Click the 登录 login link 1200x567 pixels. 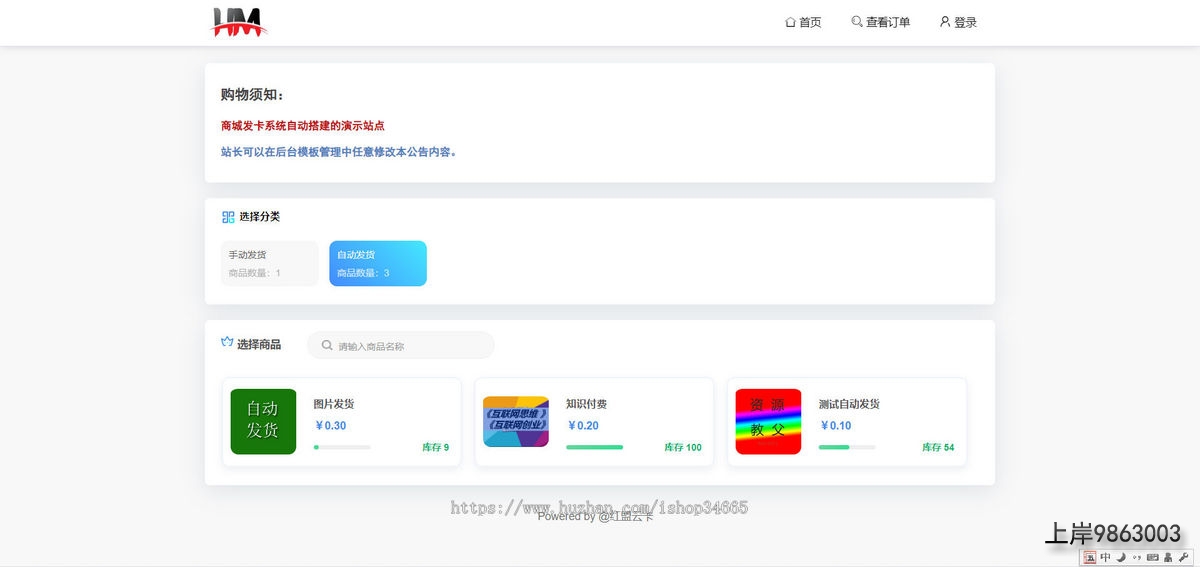pos(958,22)
